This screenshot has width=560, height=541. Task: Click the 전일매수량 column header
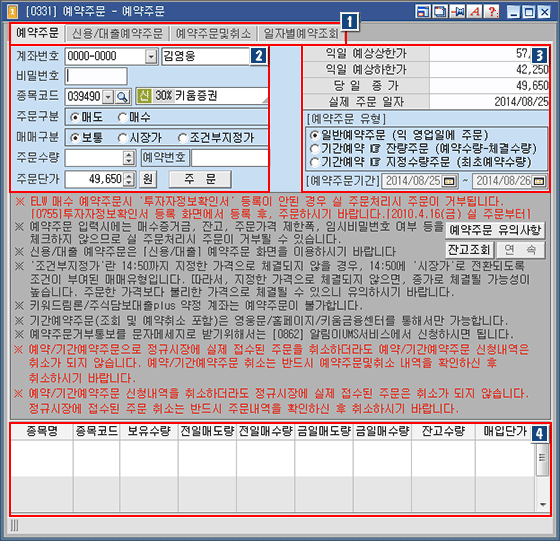[265, 431]
